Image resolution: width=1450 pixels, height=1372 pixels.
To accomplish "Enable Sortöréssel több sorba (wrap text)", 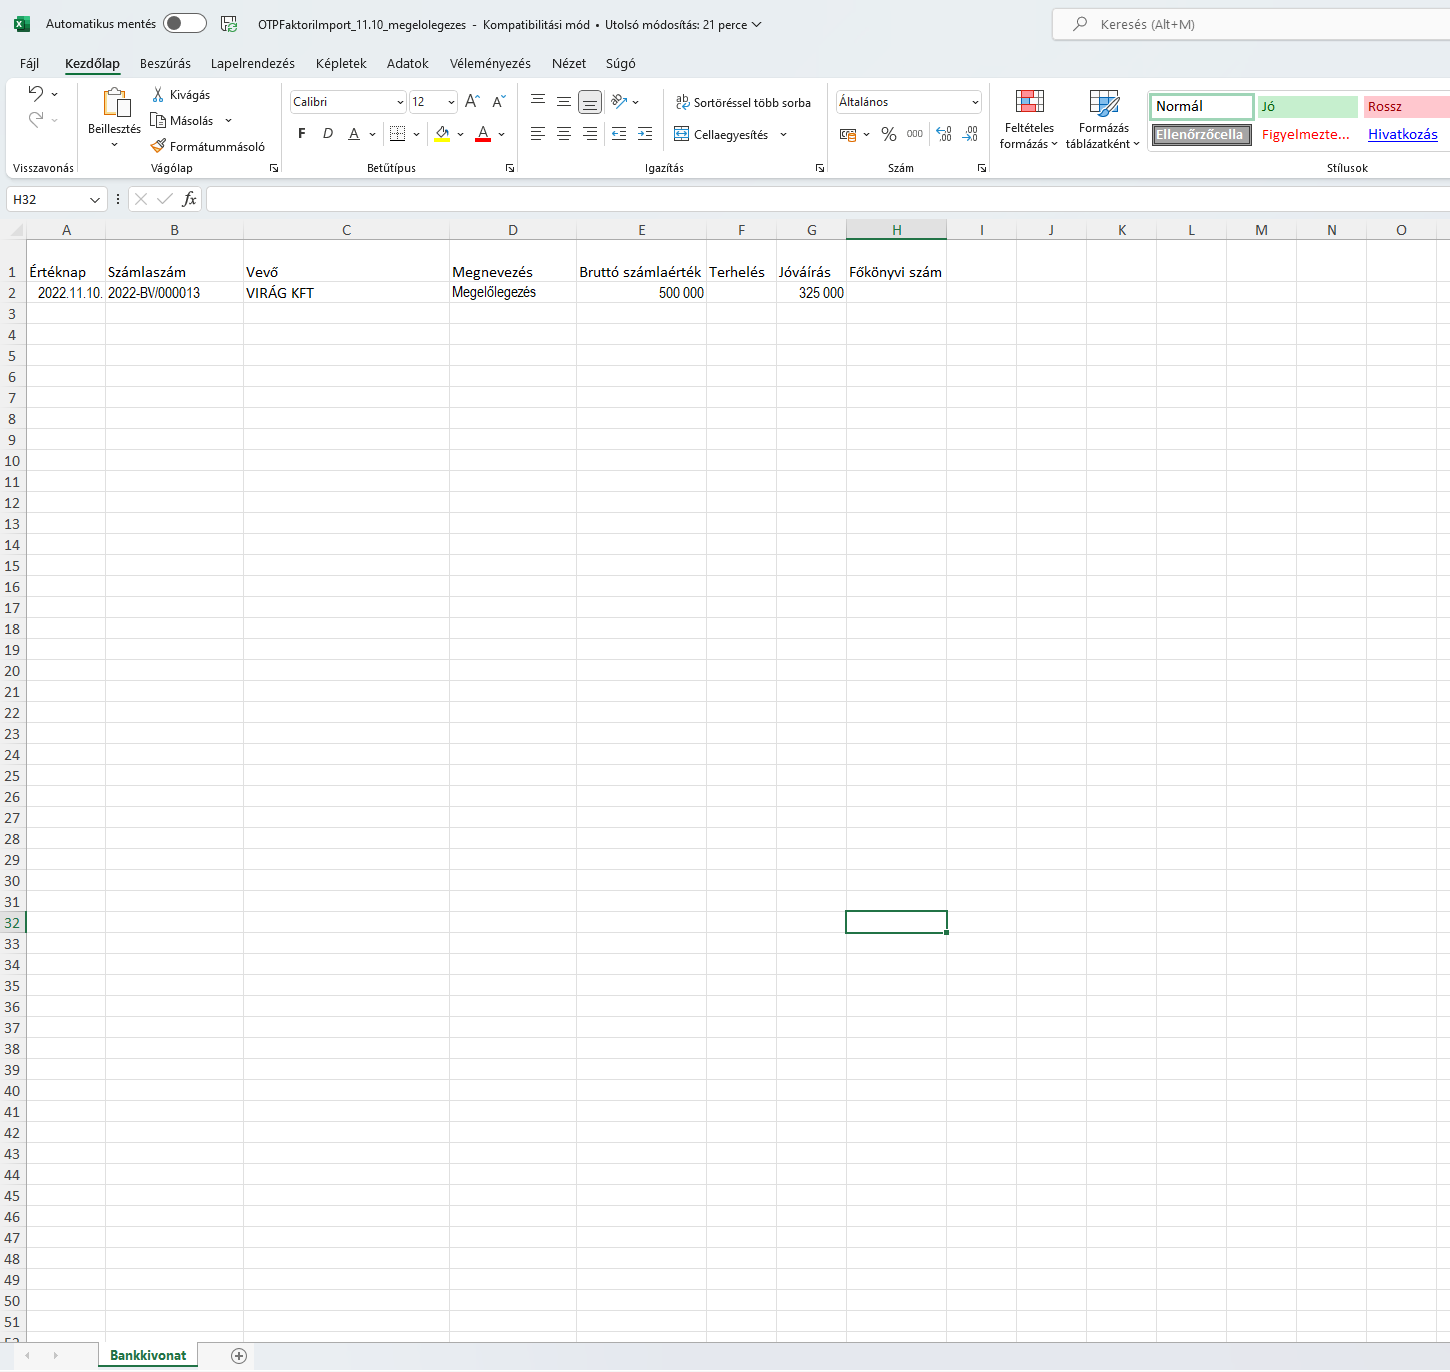I will [x=744, y=101].
